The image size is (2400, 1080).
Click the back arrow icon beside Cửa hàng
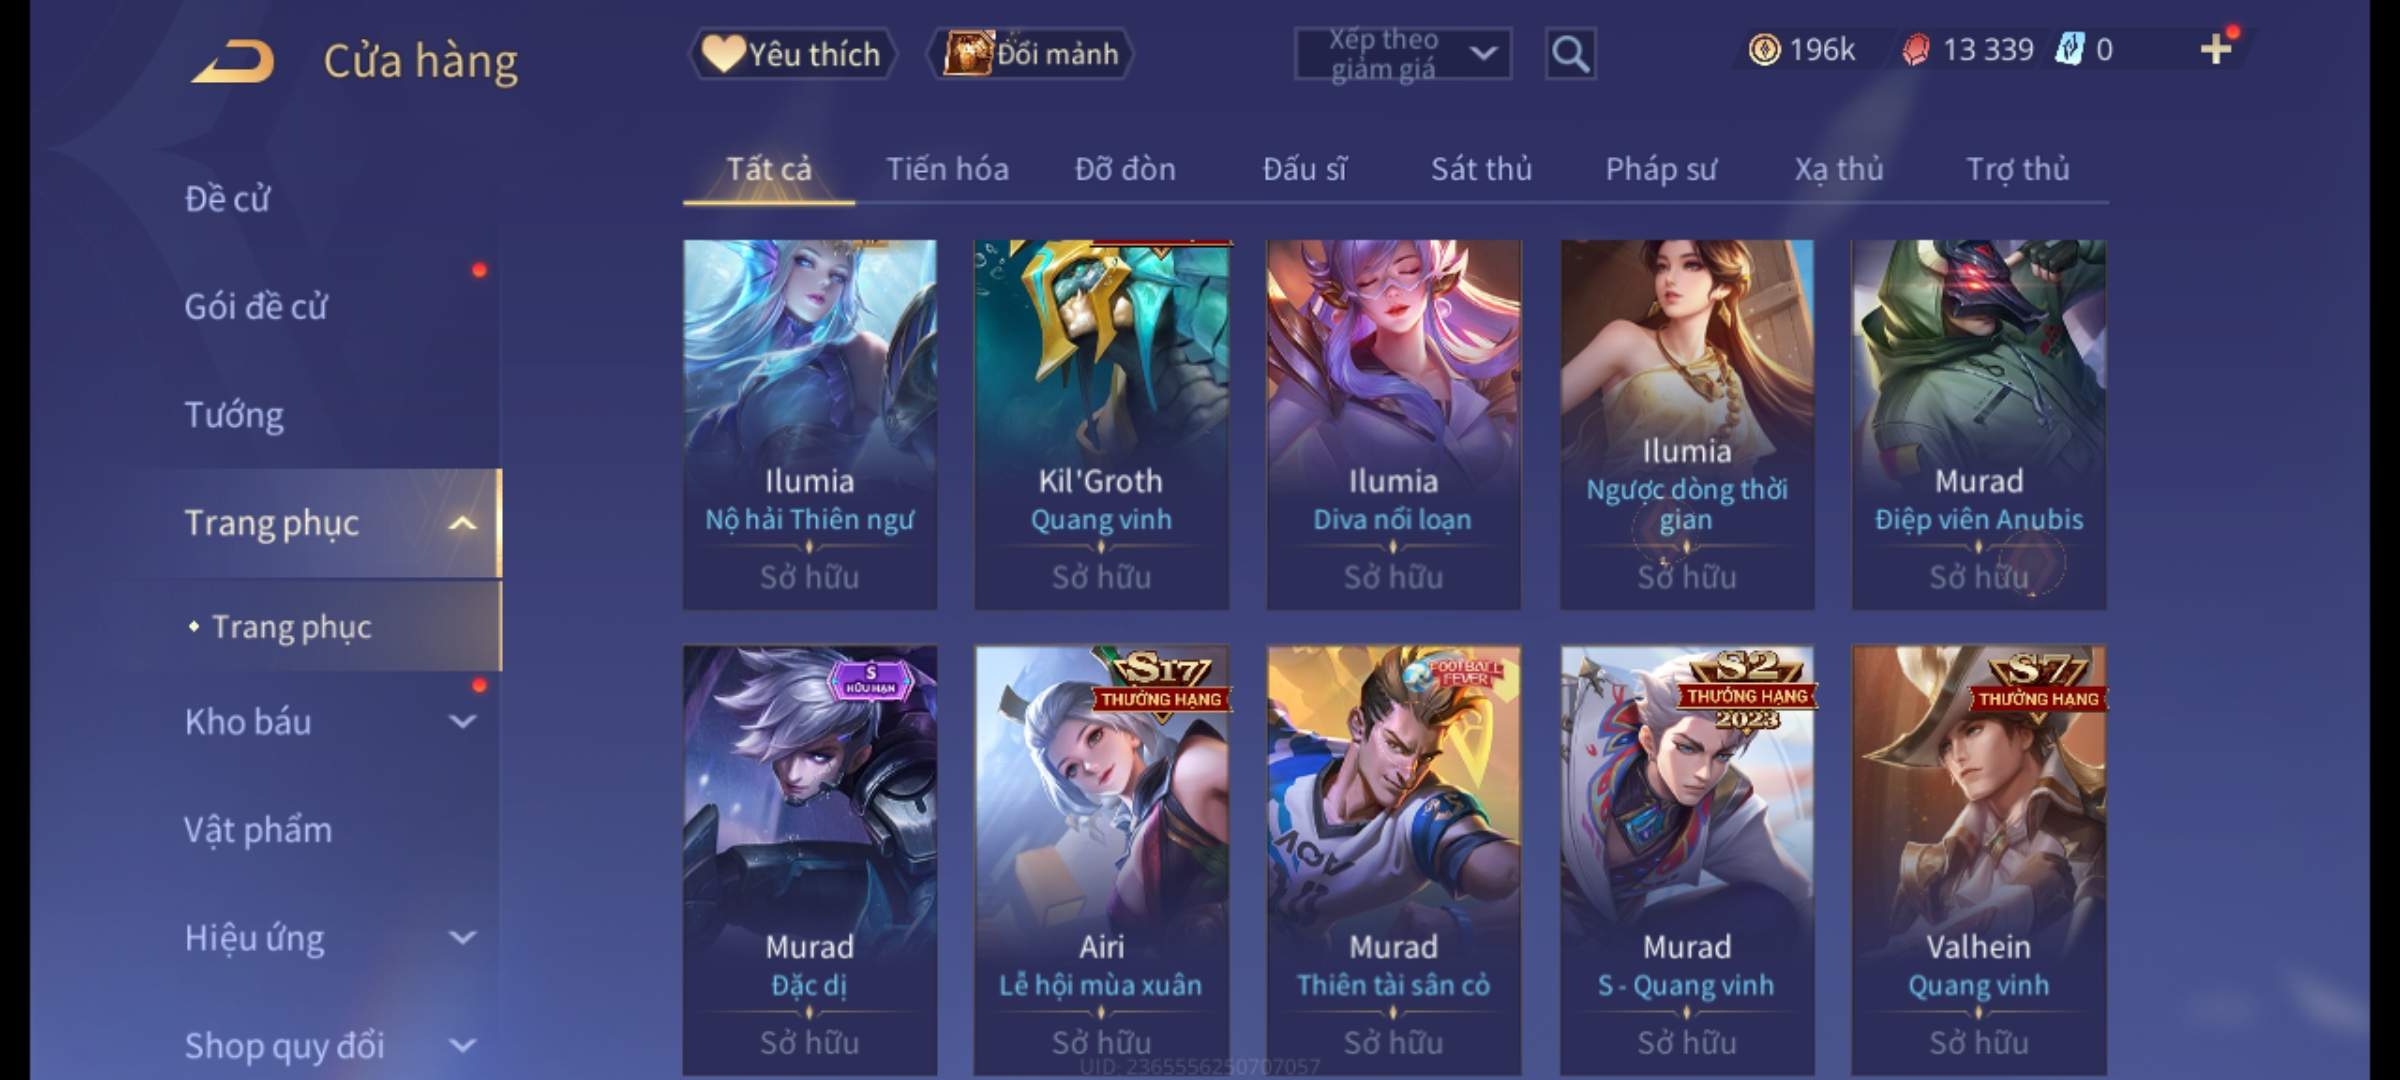234,62
